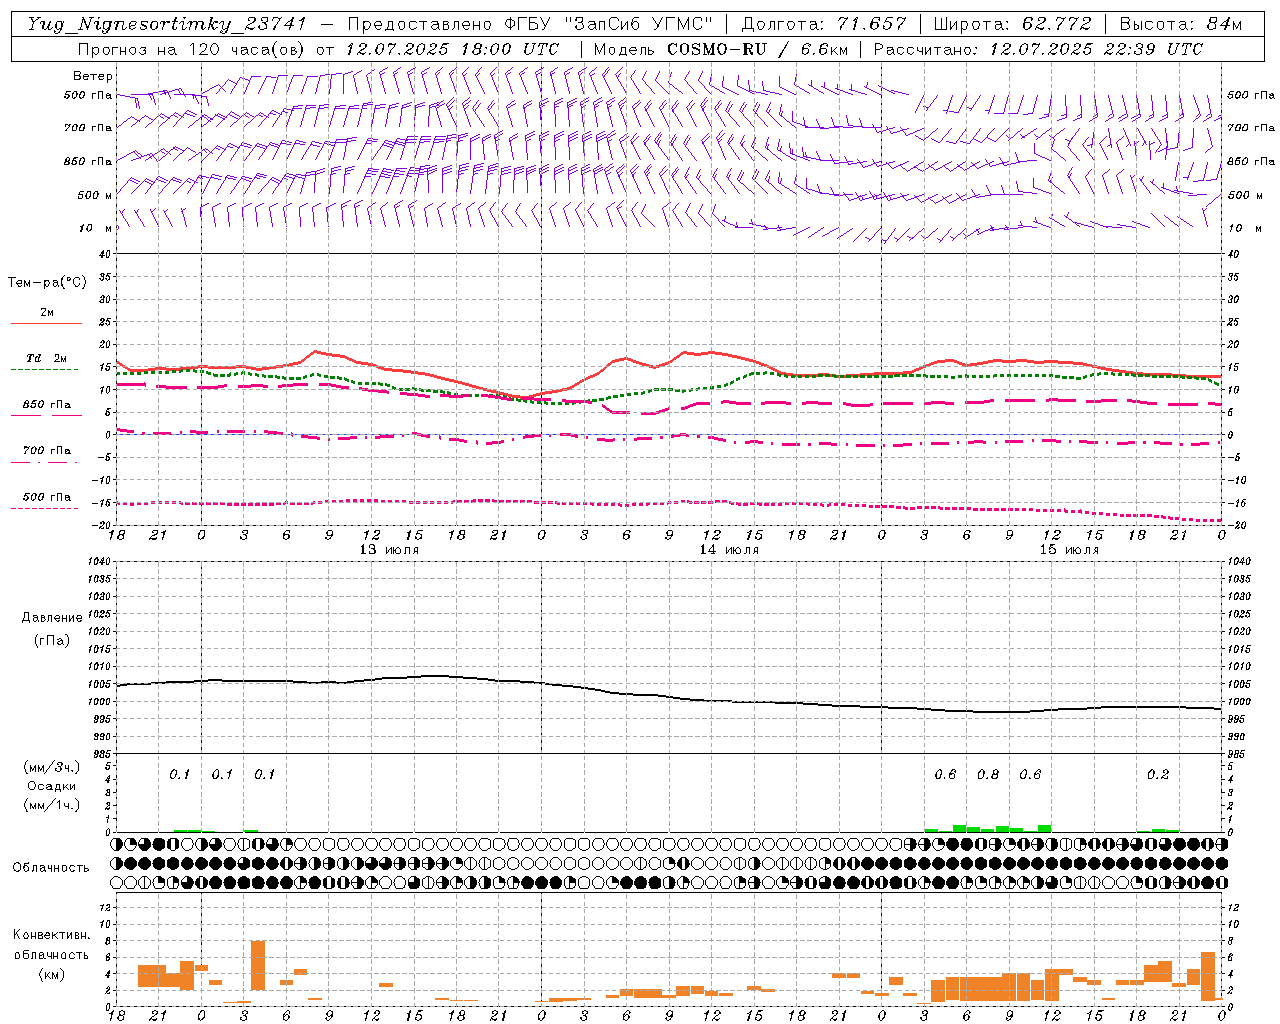Viewport: 1280px width, 1024px height.
Task: Click the elevation text Высота: 84м
Action: 1180,24
